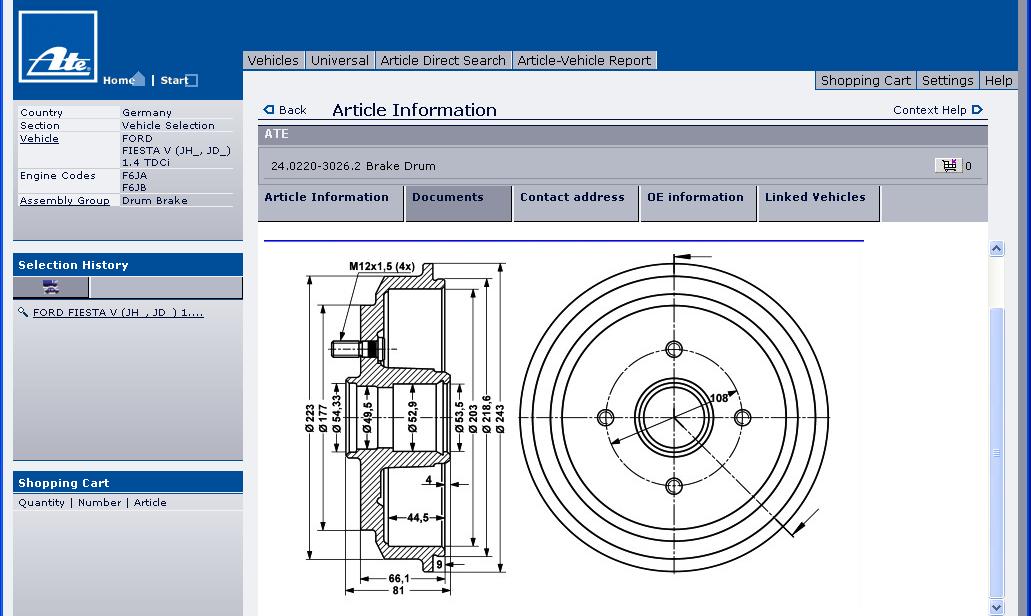Open the Settings button

tap(947, 81)
